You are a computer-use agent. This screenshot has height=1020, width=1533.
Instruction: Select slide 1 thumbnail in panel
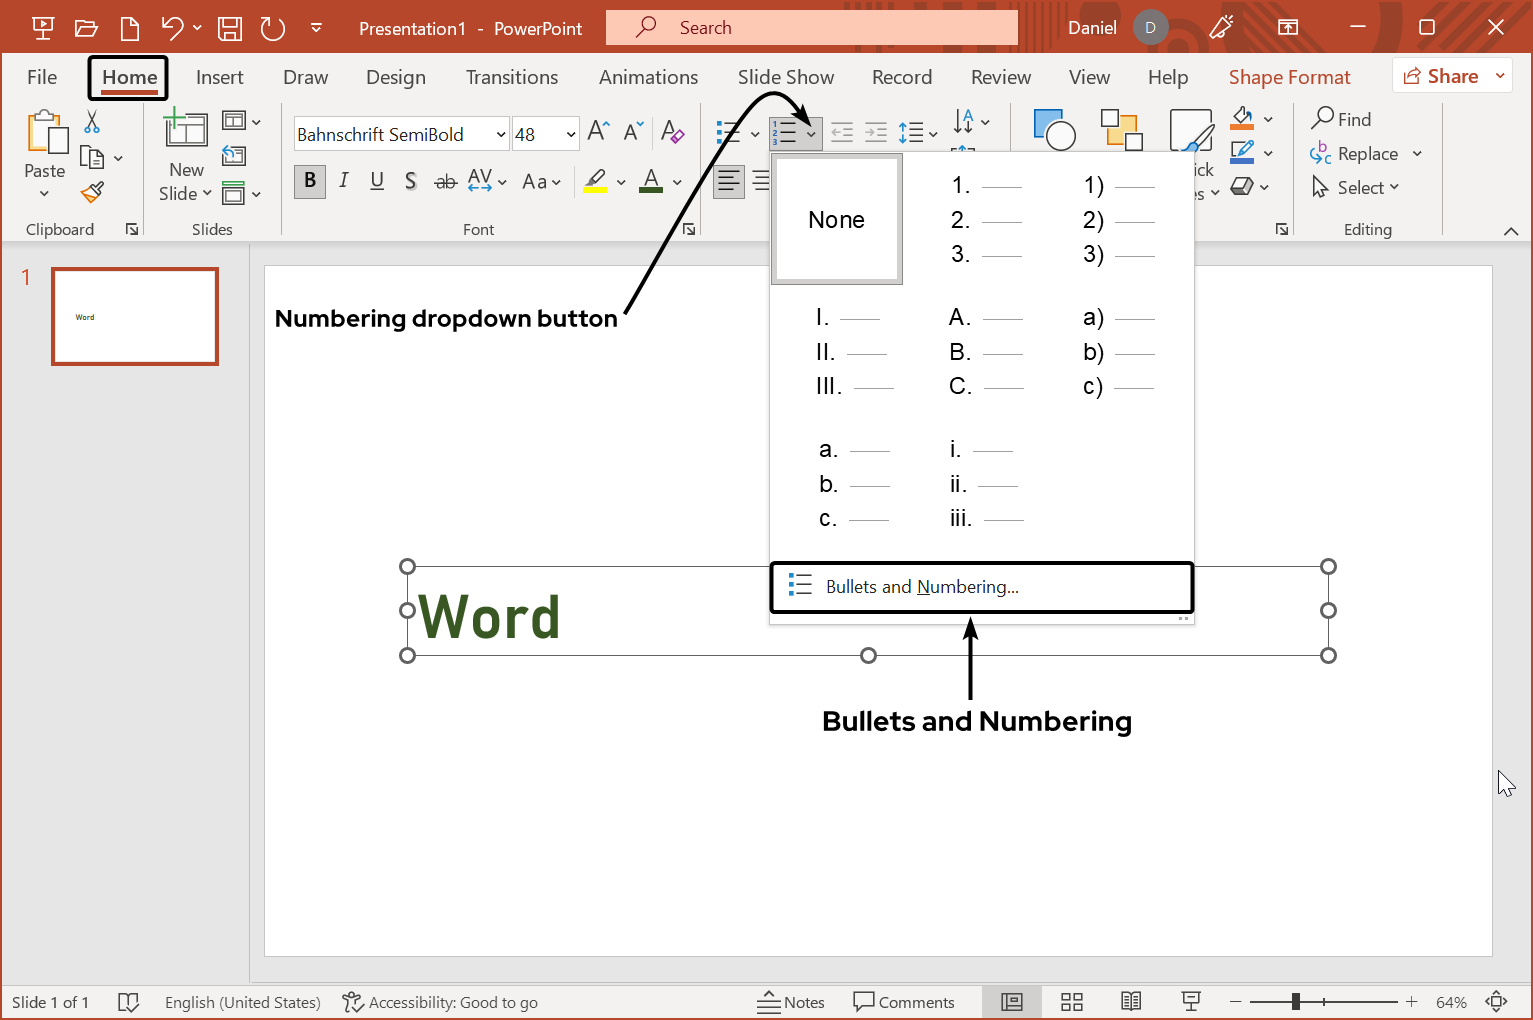click(x=135, y=316)
